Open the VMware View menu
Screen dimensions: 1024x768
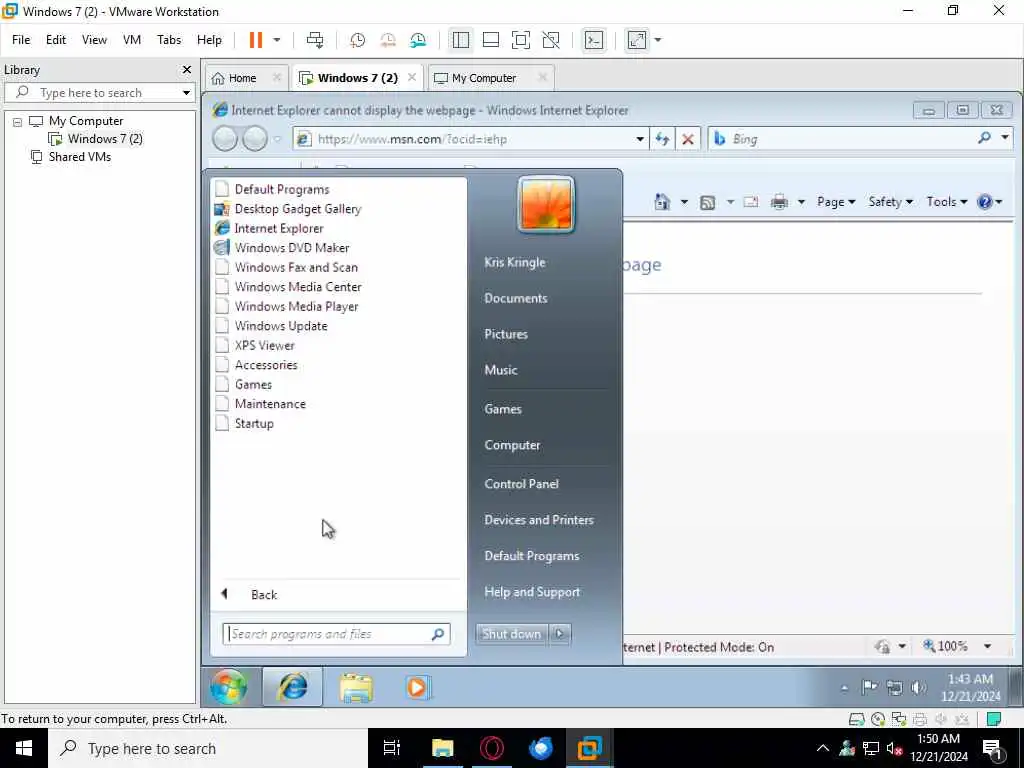(x=94, y=40)
